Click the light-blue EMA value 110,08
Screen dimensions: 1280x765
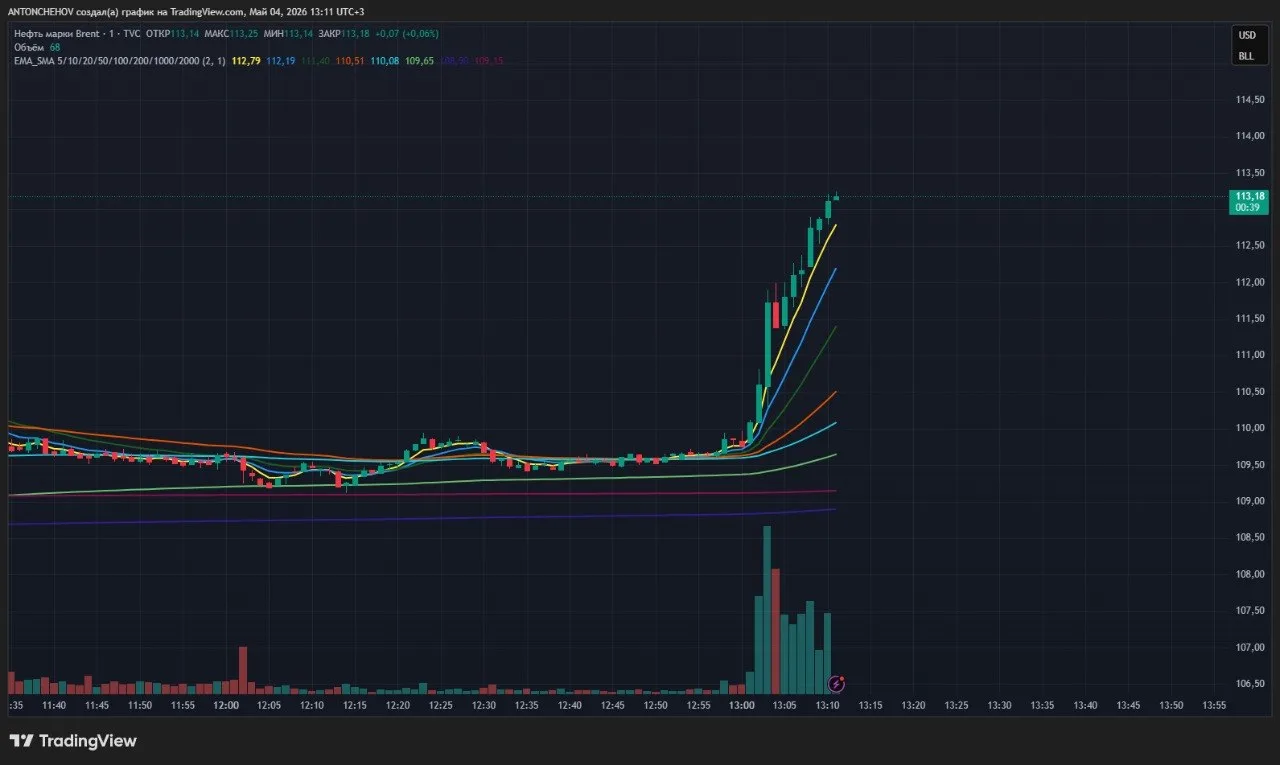coord(385,61)
